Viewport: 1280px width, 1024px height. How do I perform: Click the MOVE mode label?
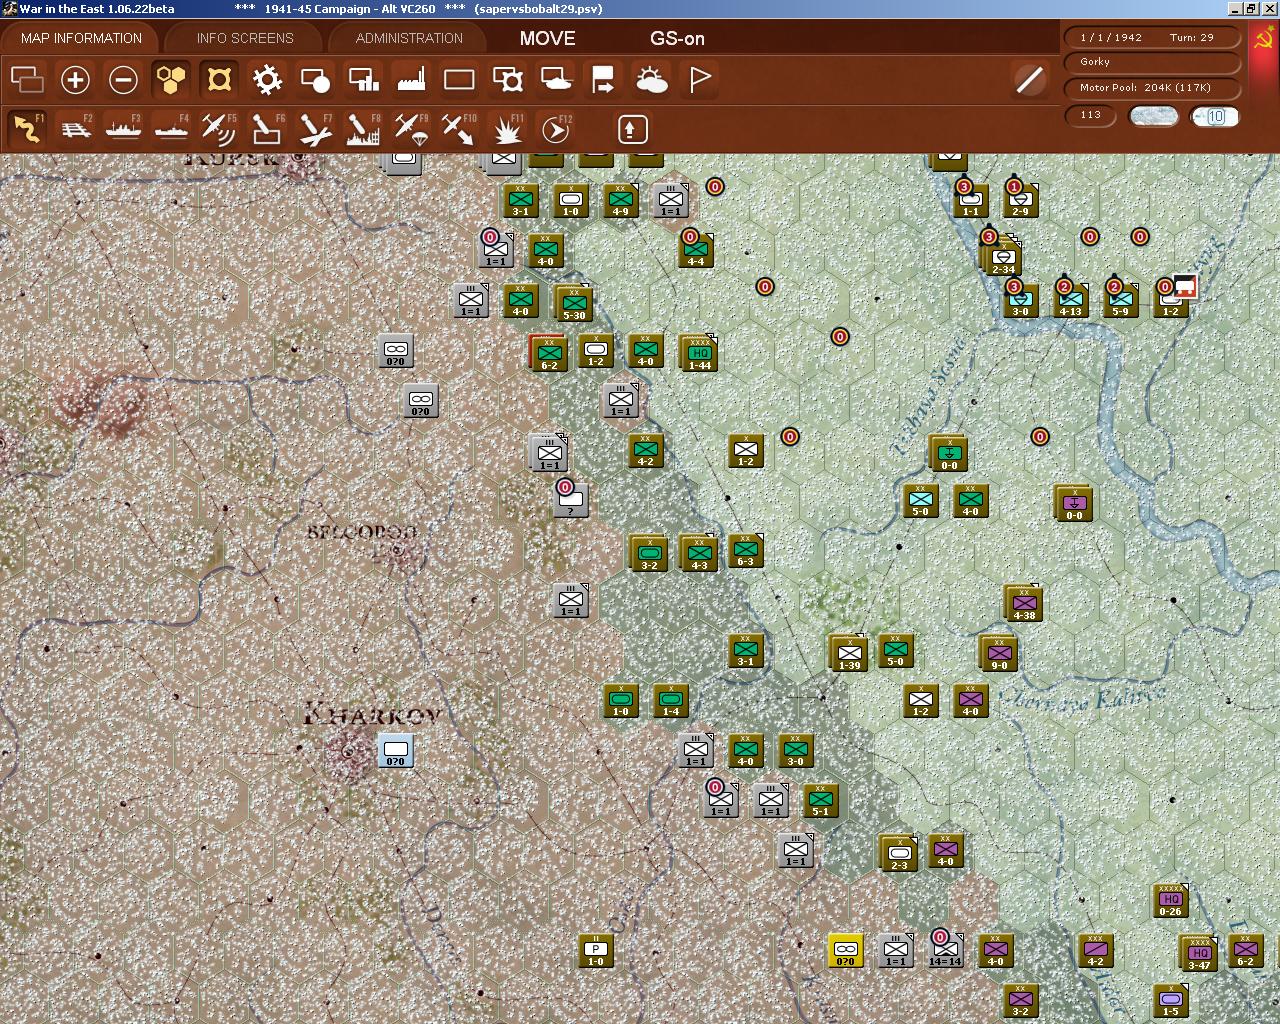(x=547, y=38)
